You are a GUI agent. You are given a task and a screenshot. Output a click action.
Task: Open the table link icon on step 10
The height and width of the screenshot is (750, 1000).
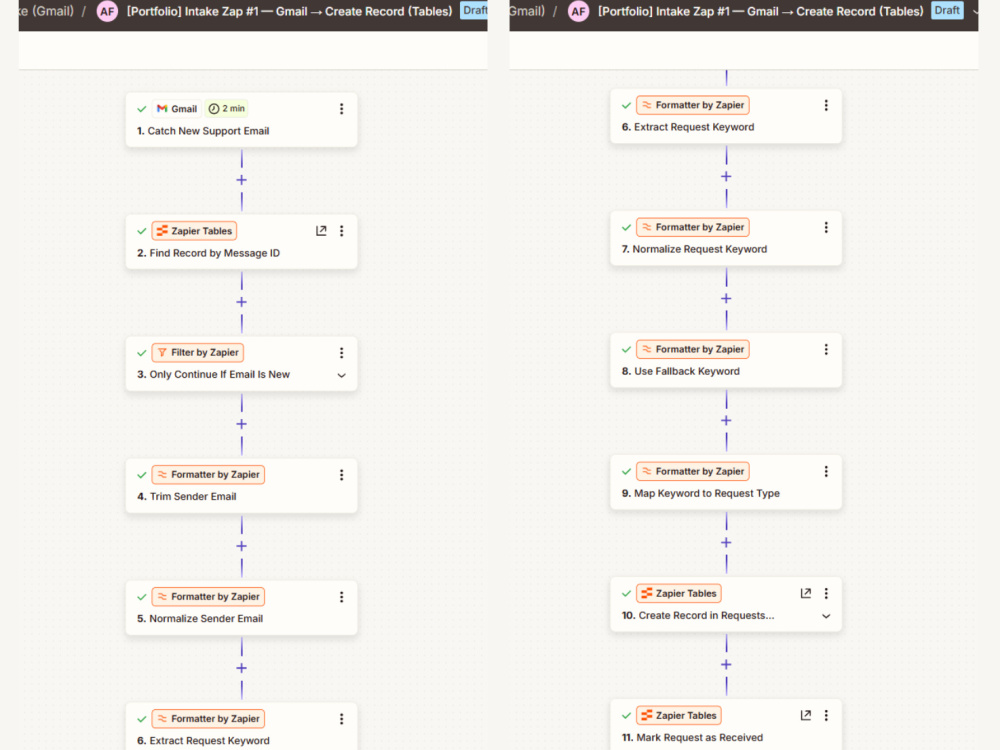tap(806, 593)
